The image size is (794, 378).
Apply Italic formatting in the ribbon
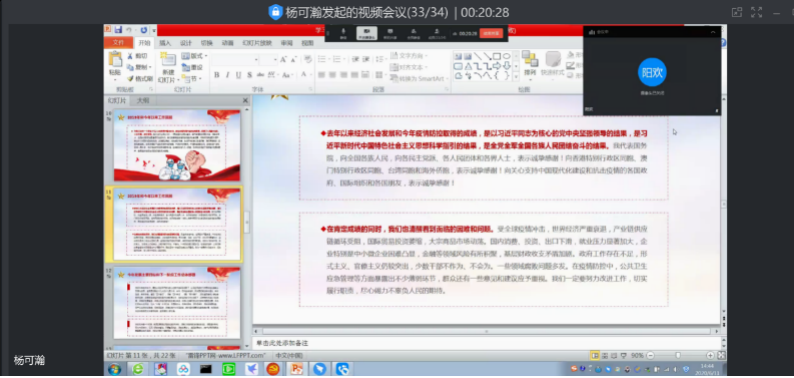pos(227,75)
